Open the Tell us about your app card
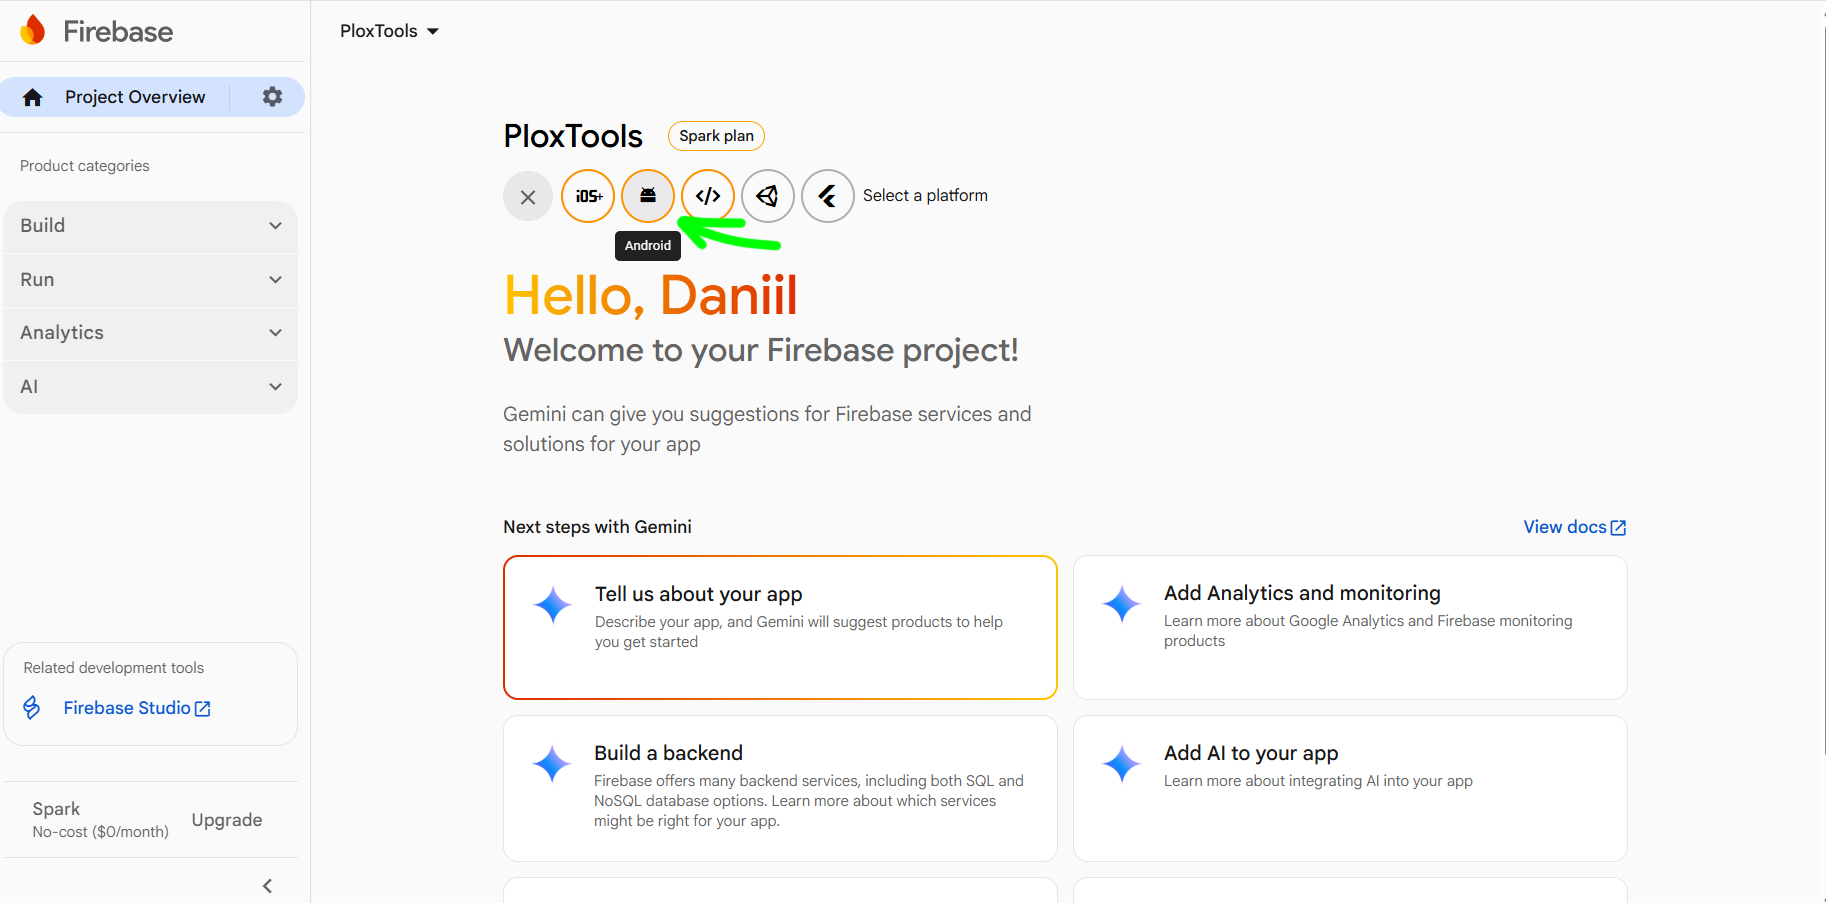Image resolution: width=1826 pixels, height=903 pixels. 780,627
